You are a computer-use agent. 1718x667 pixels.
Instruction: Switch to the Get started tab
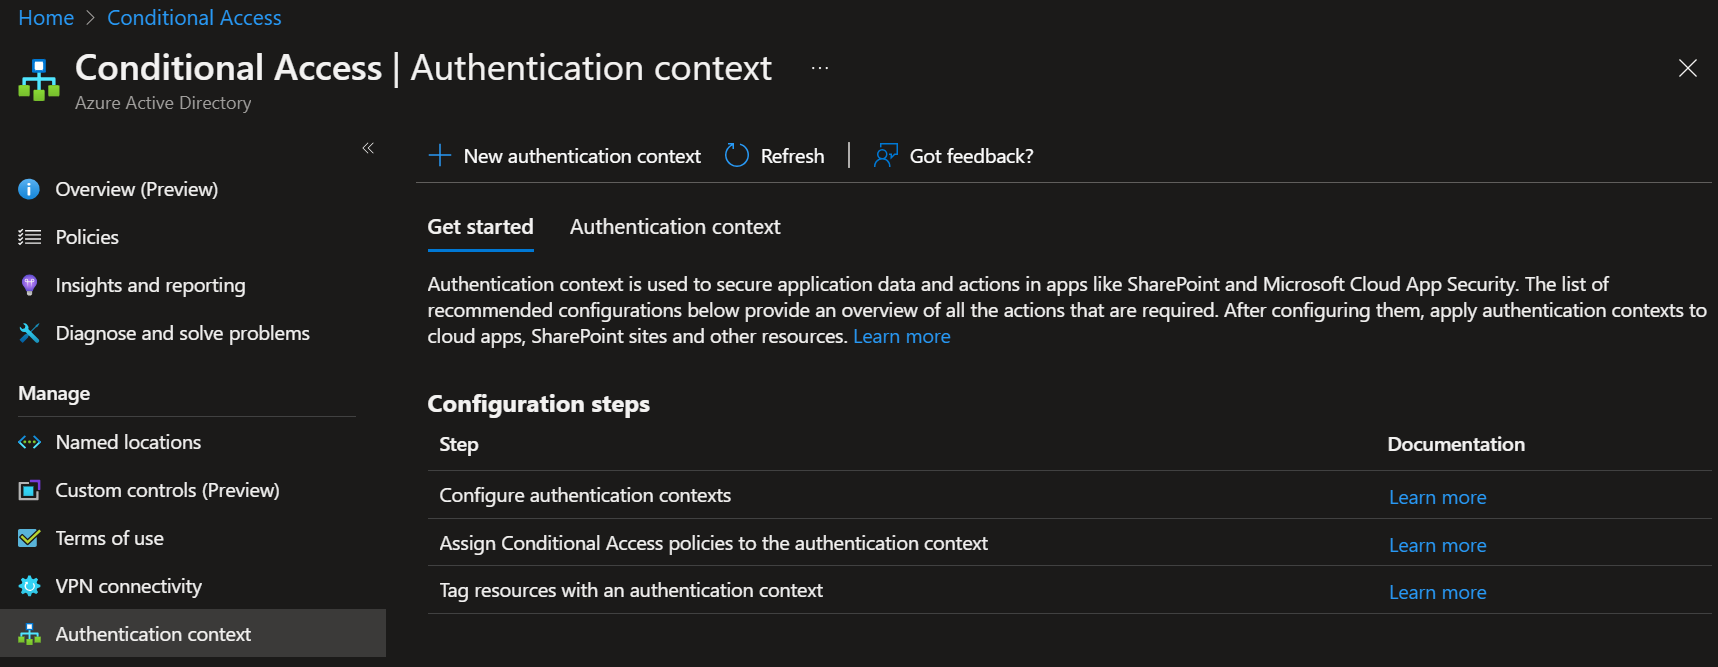480,227
